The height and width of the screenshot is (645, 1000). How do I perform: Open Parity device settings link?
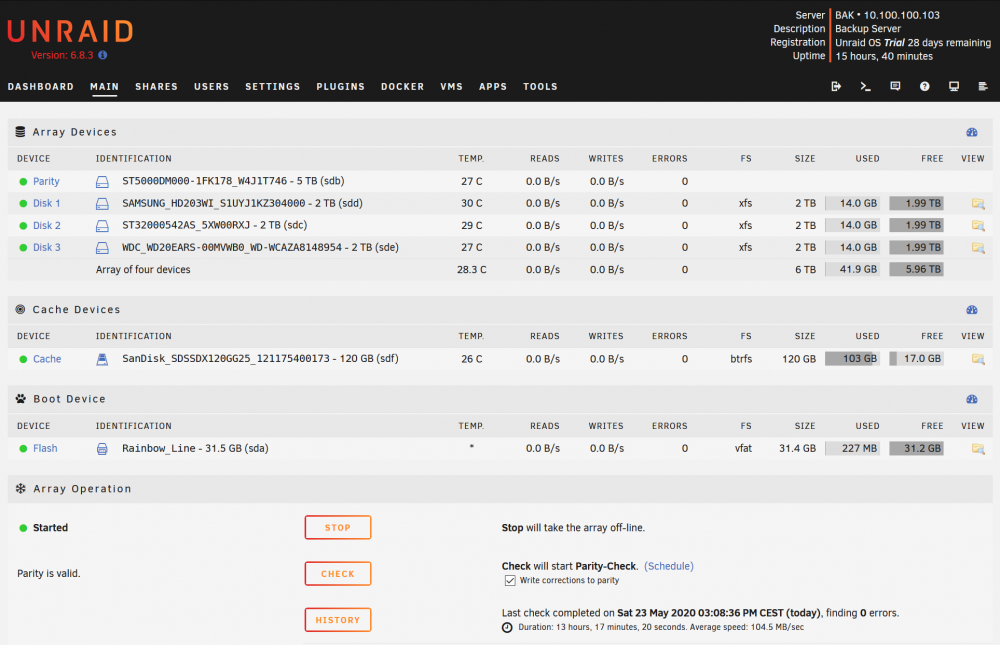46,181
